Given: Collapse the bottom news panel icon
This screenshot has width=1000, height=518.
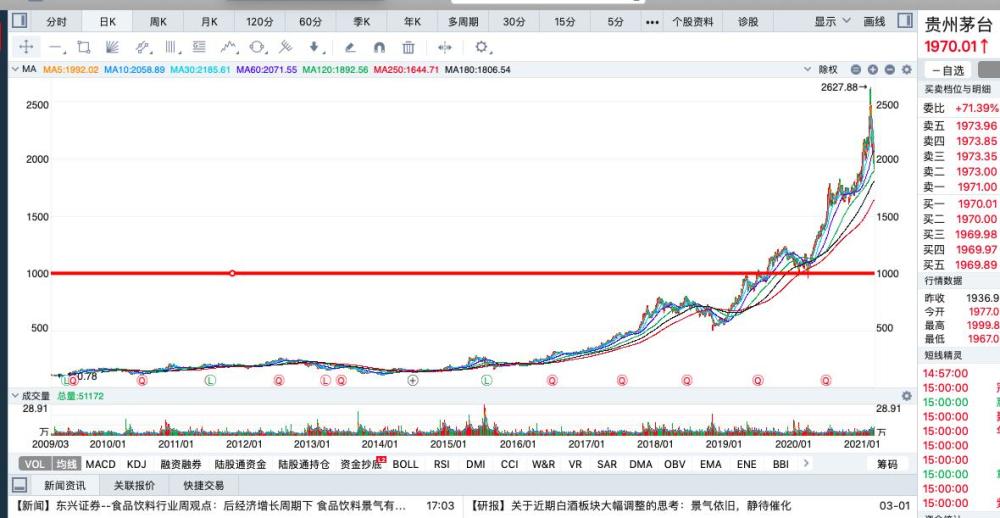Looking at the screenshot, I should [19, 485].
